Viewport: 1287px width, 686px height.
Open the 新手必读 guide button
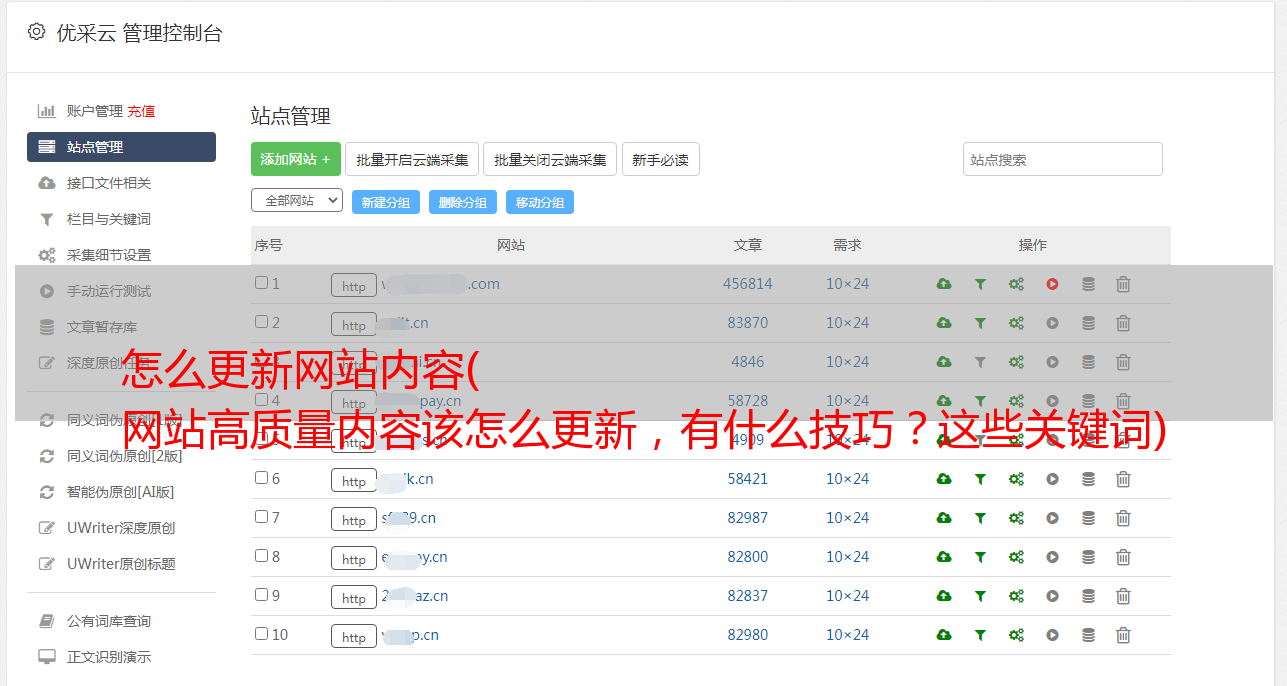click(660, 159)
